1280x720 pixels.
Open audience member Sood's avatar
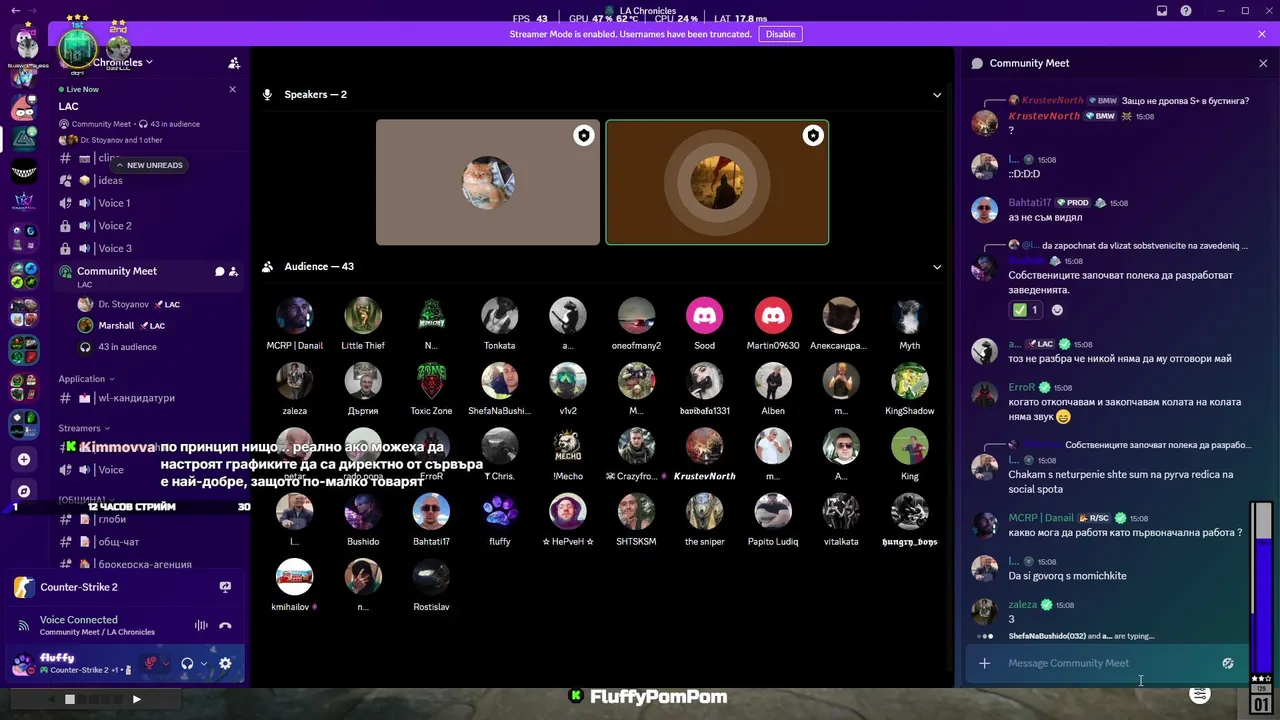tap(705, 316)
